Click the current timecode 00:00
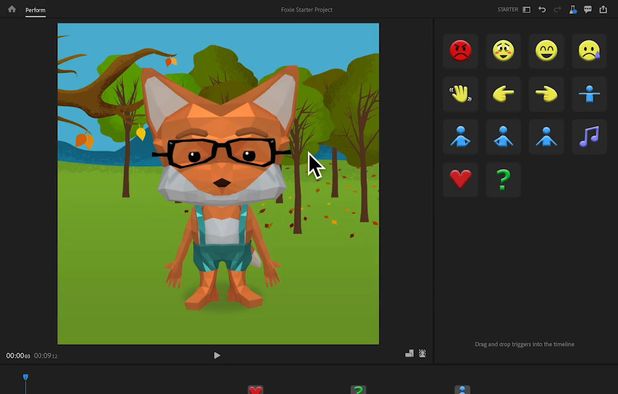This screenshot has height=394, width=618. tap(18, 356)
